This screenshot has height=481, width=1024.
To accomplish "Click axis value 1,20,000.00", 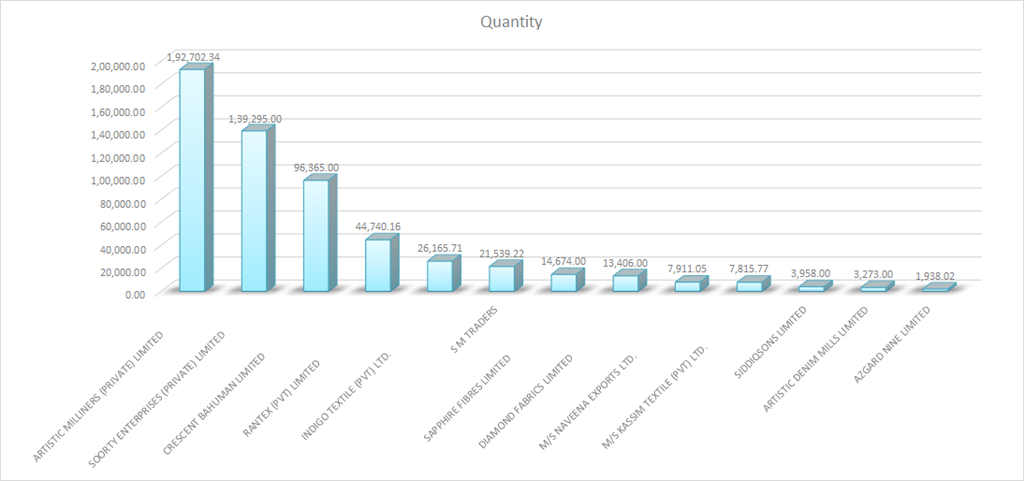I will [118, 157].
